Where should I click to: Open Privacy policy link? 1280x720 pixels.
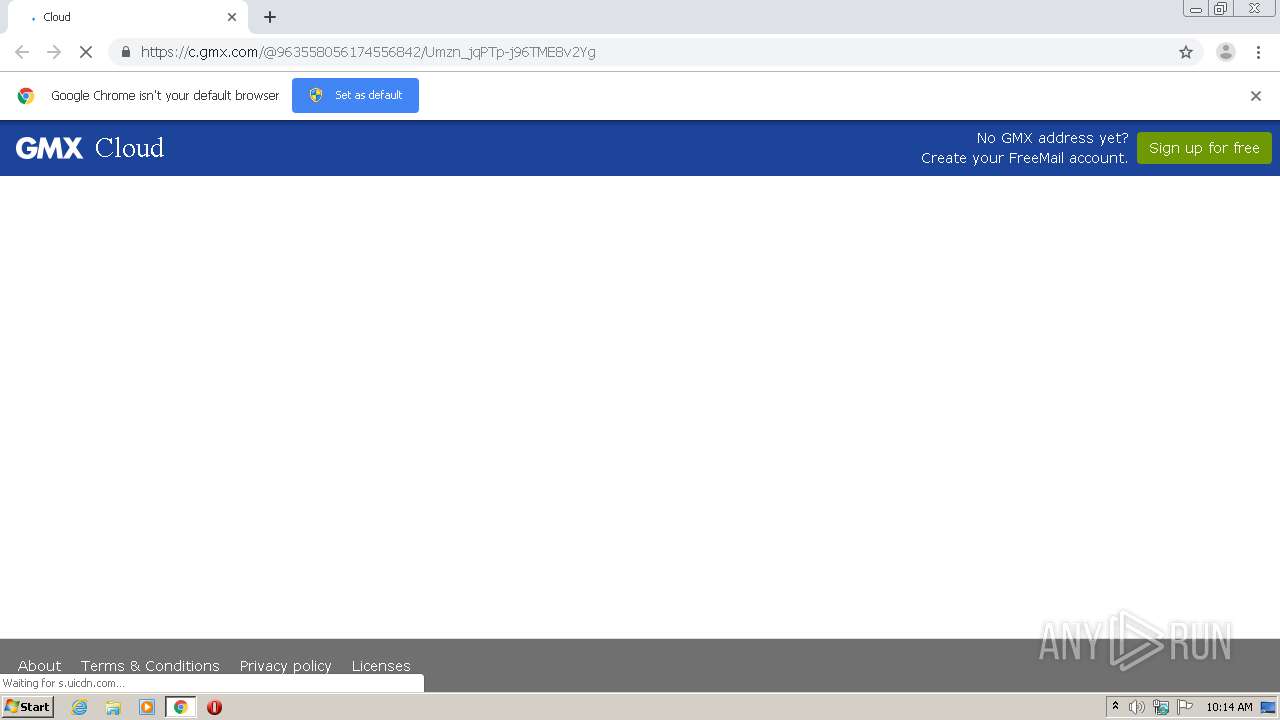pos(285,666)
